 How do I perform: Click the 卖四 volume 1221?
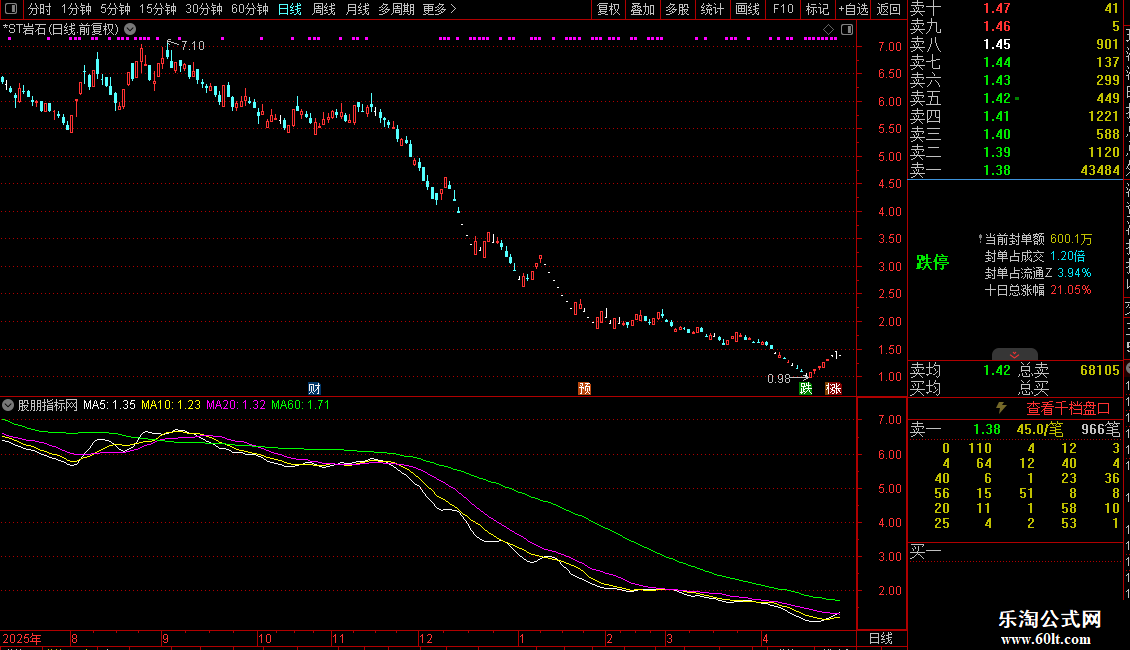tap(1104, 116)
